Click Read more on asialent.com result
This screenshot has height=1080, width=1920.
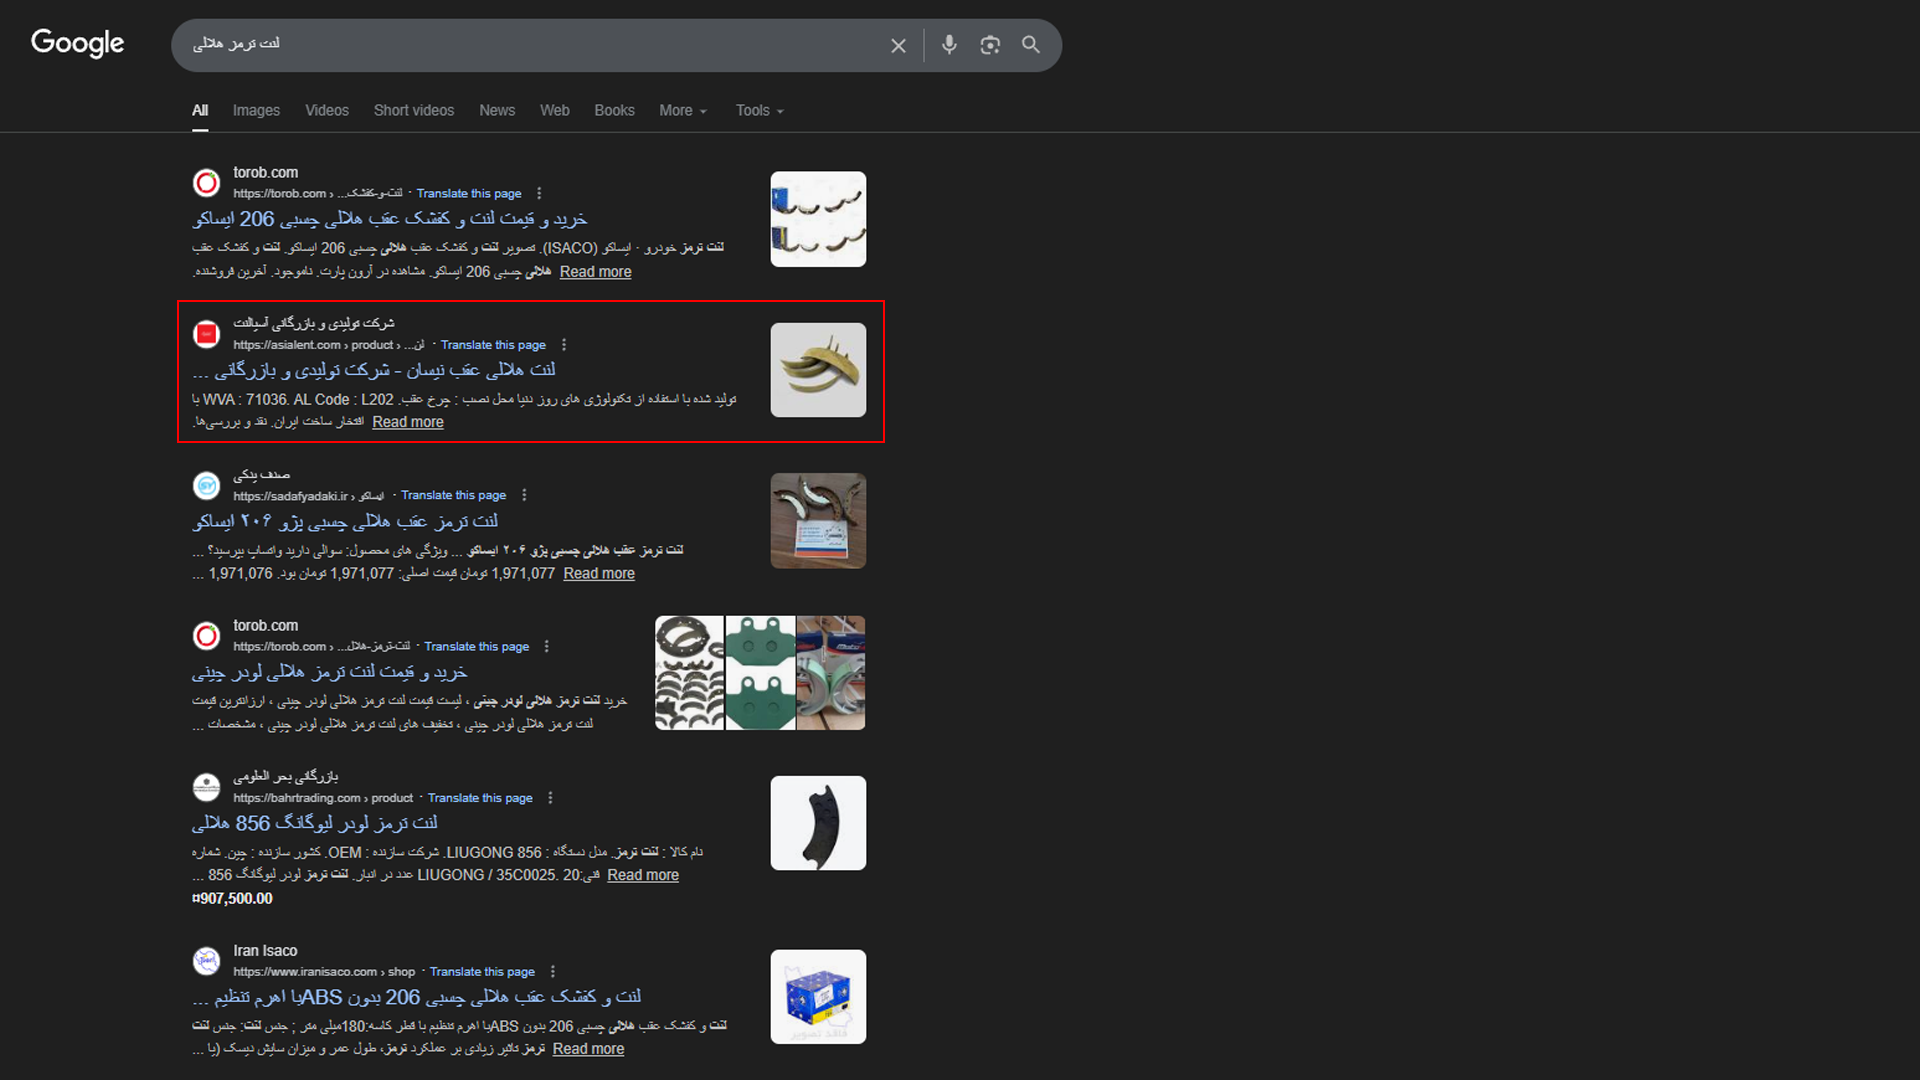tap(408, 422)
